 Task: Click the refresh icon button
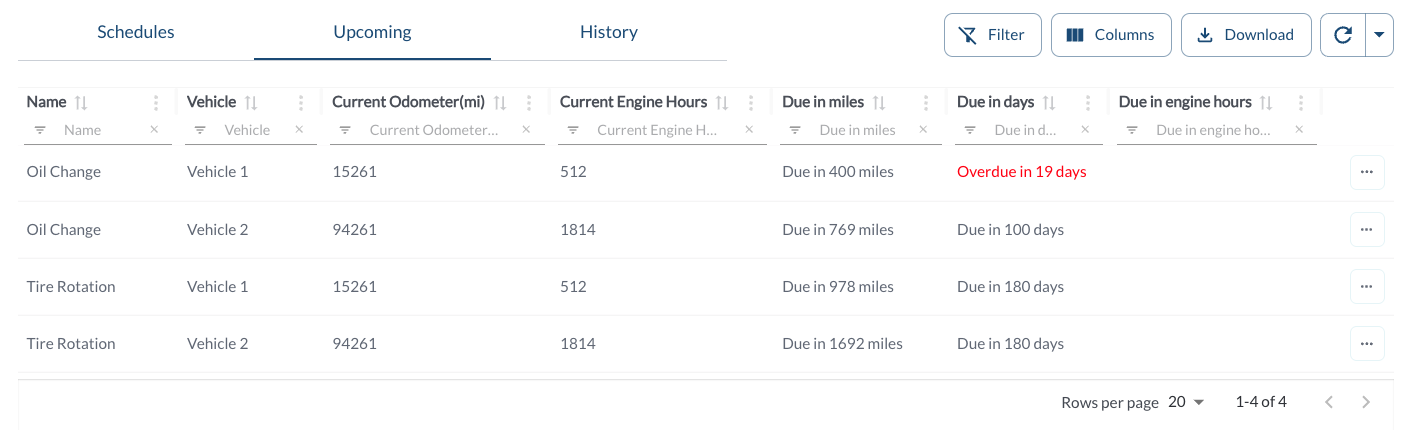coord(1343,35)
